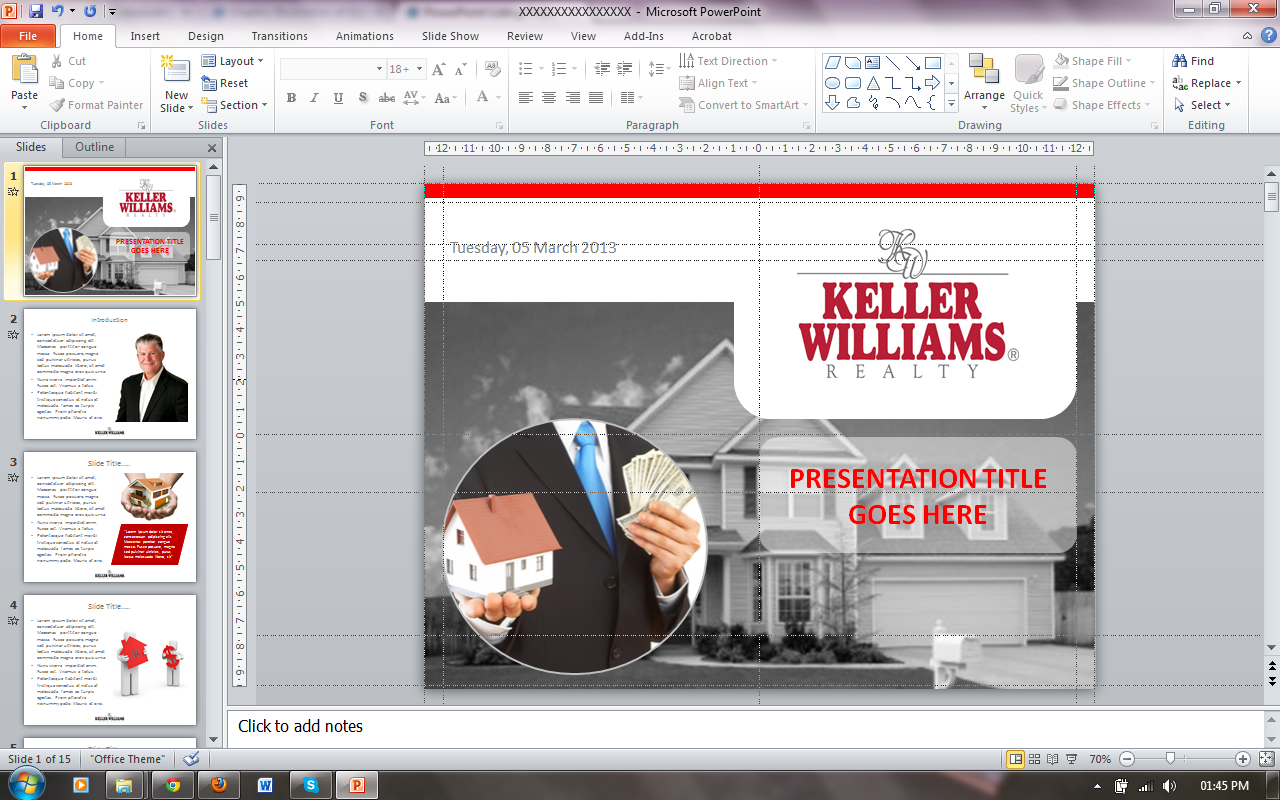This screenshot has height=800, width=1280.
Task: Toggle Underline formatting
Action: click(x=338, y=98)
